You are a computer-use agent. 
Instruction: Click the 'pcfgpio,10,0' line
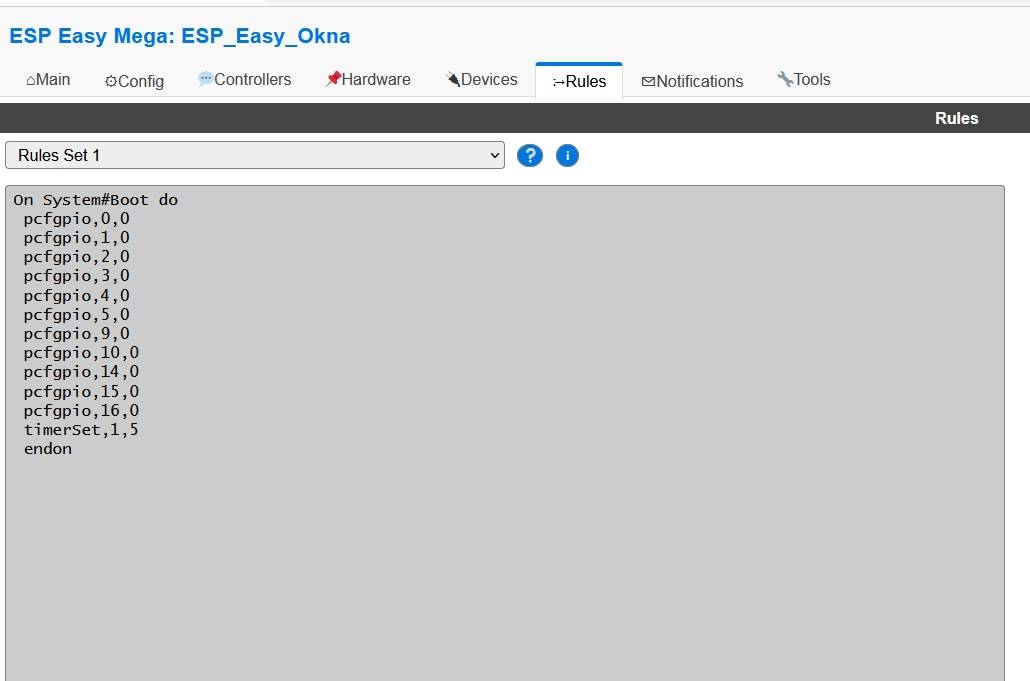tap(81, 353)
